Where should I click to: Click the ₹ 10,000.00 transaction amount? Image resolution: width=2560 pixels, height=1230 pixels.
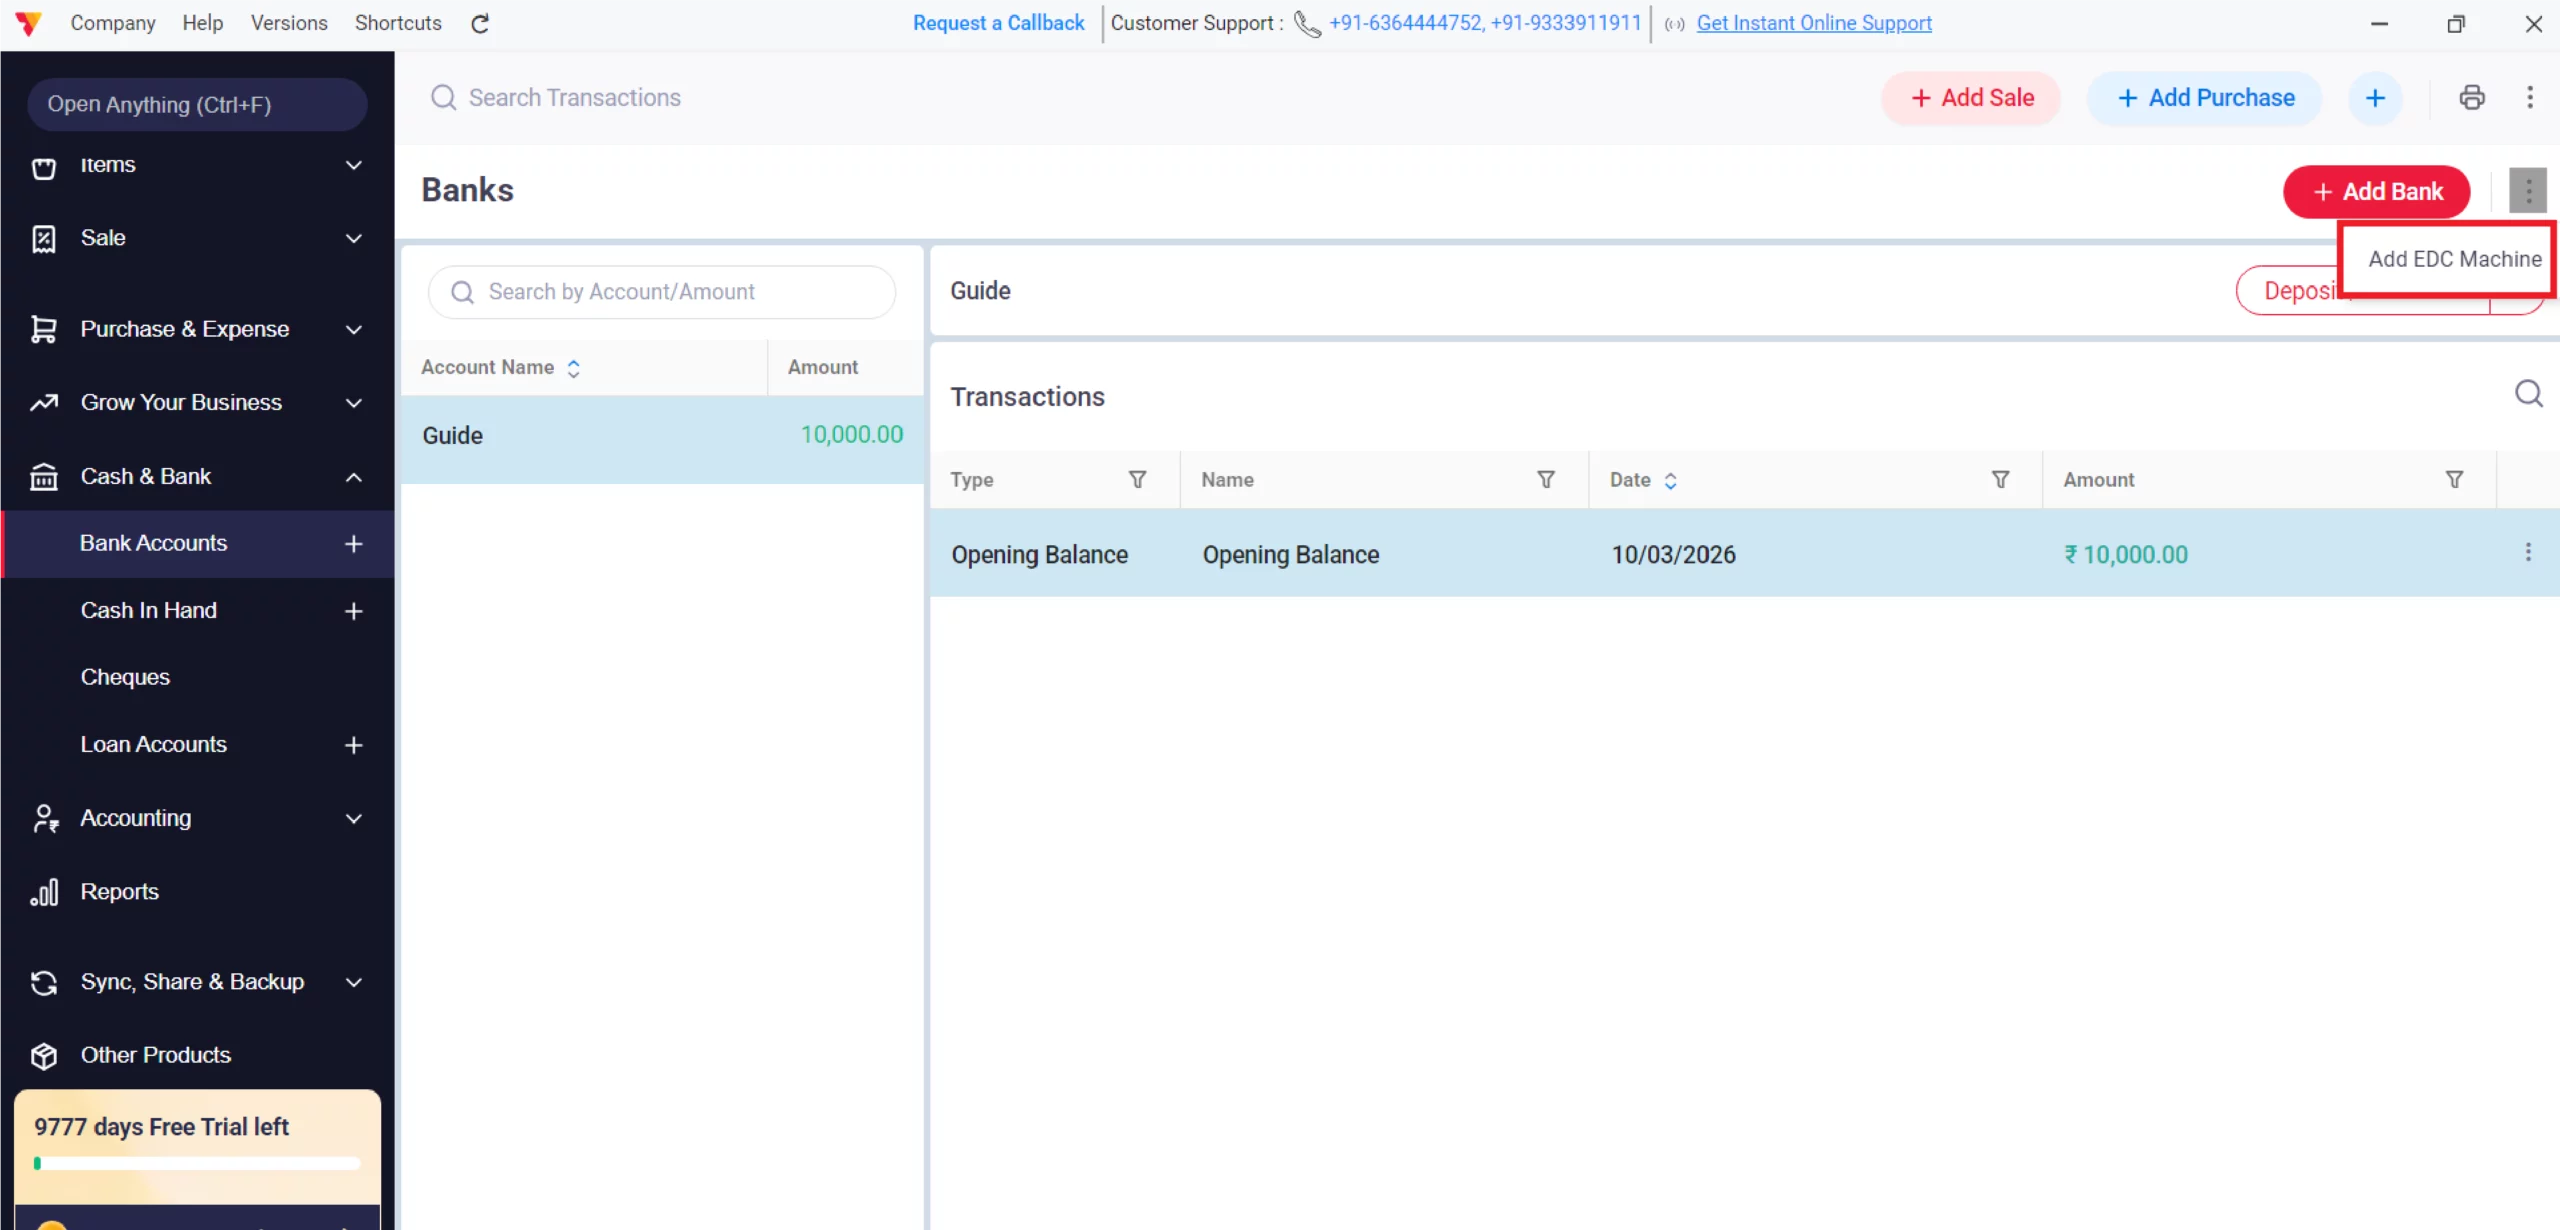[x=2125, y=555]
